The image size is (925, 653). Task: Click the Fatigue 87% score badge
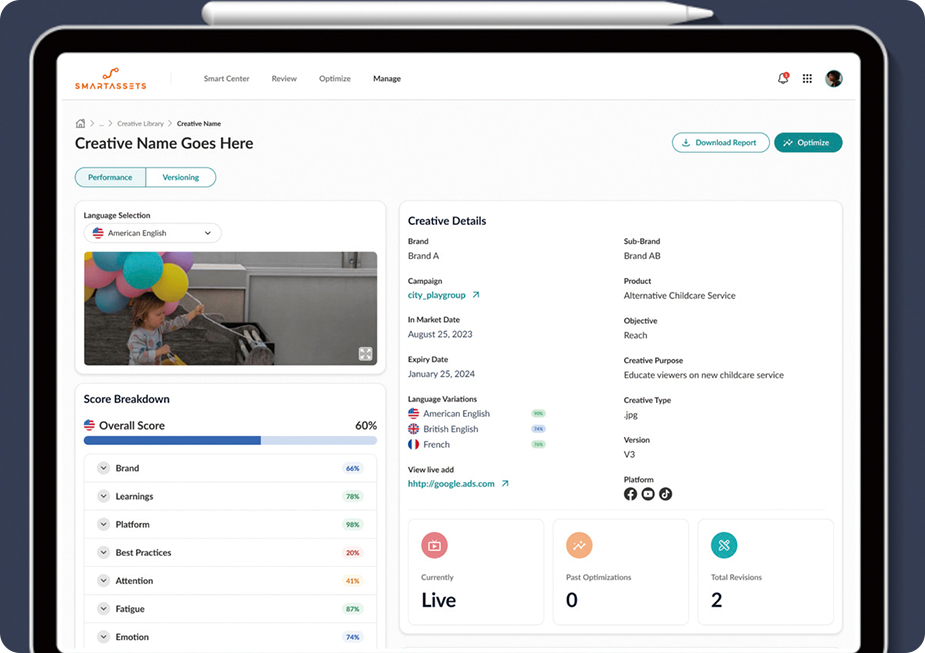pyautogui.click(x=352, y=609)
